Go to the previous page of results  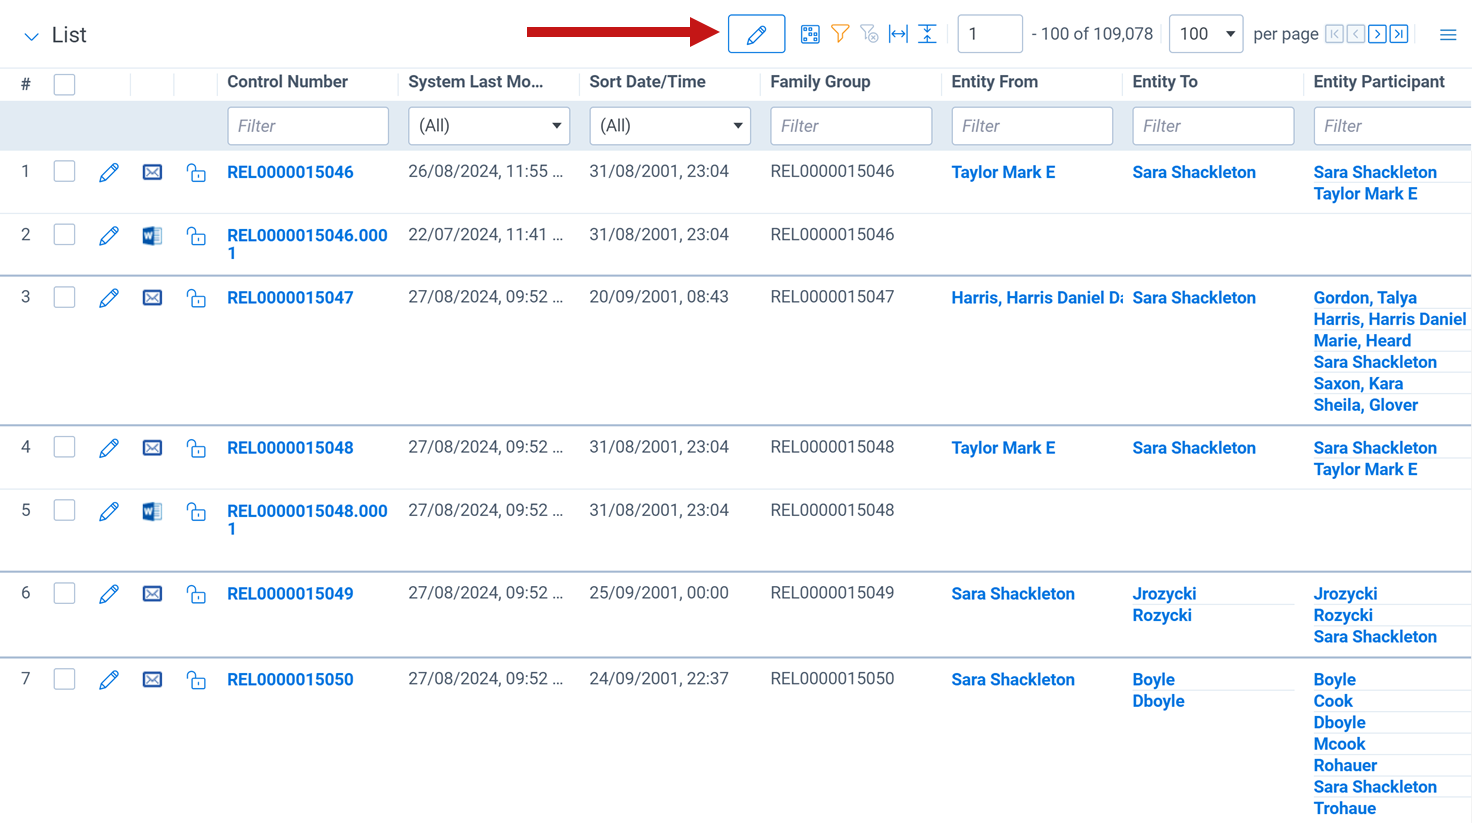tap(1356, 34)
